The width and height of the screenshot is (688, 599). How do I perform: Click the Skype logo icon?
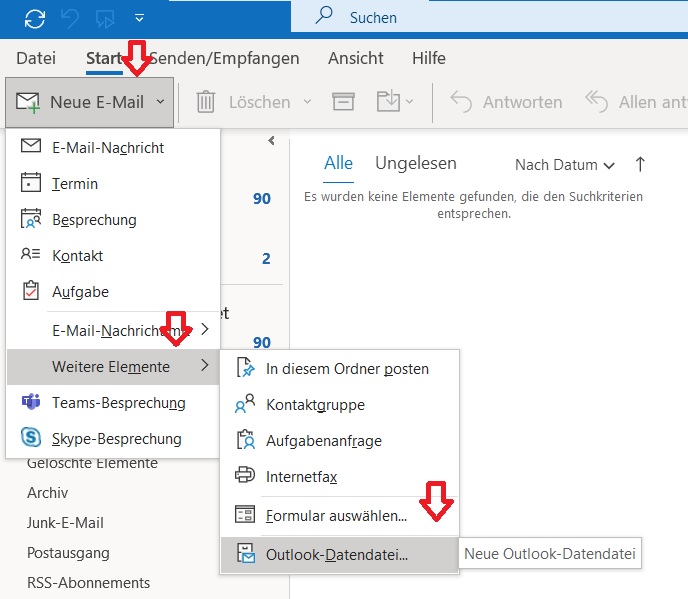(x=31, y=437)
